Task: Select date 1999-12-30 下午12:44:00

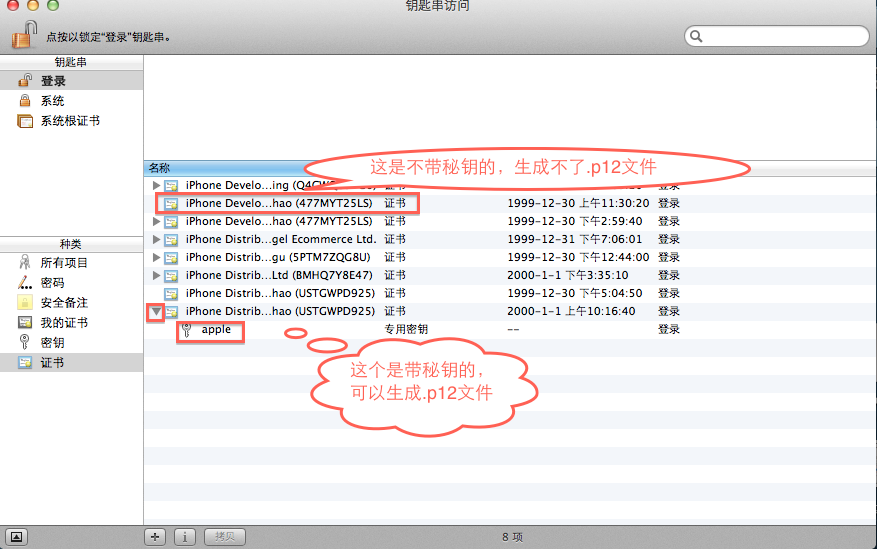Action: coord(578,257)
